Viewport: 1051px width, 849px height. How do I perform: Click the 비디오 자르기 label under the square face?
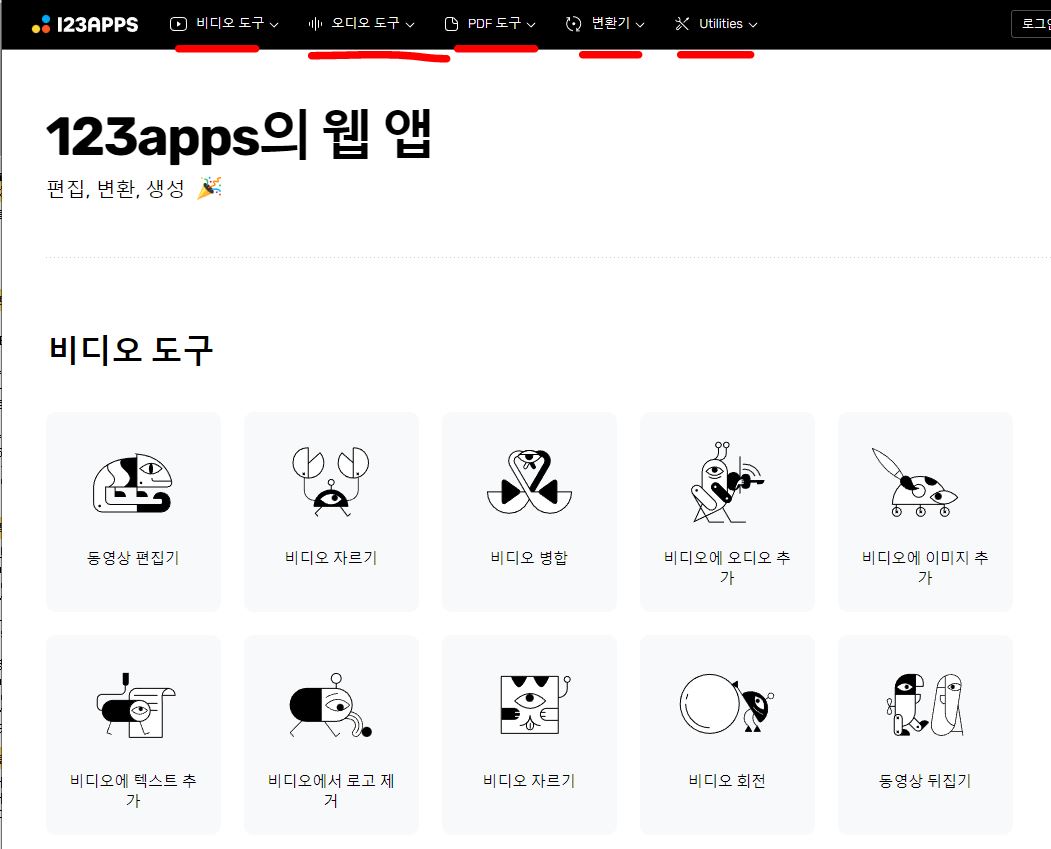(x=530, y=781)
